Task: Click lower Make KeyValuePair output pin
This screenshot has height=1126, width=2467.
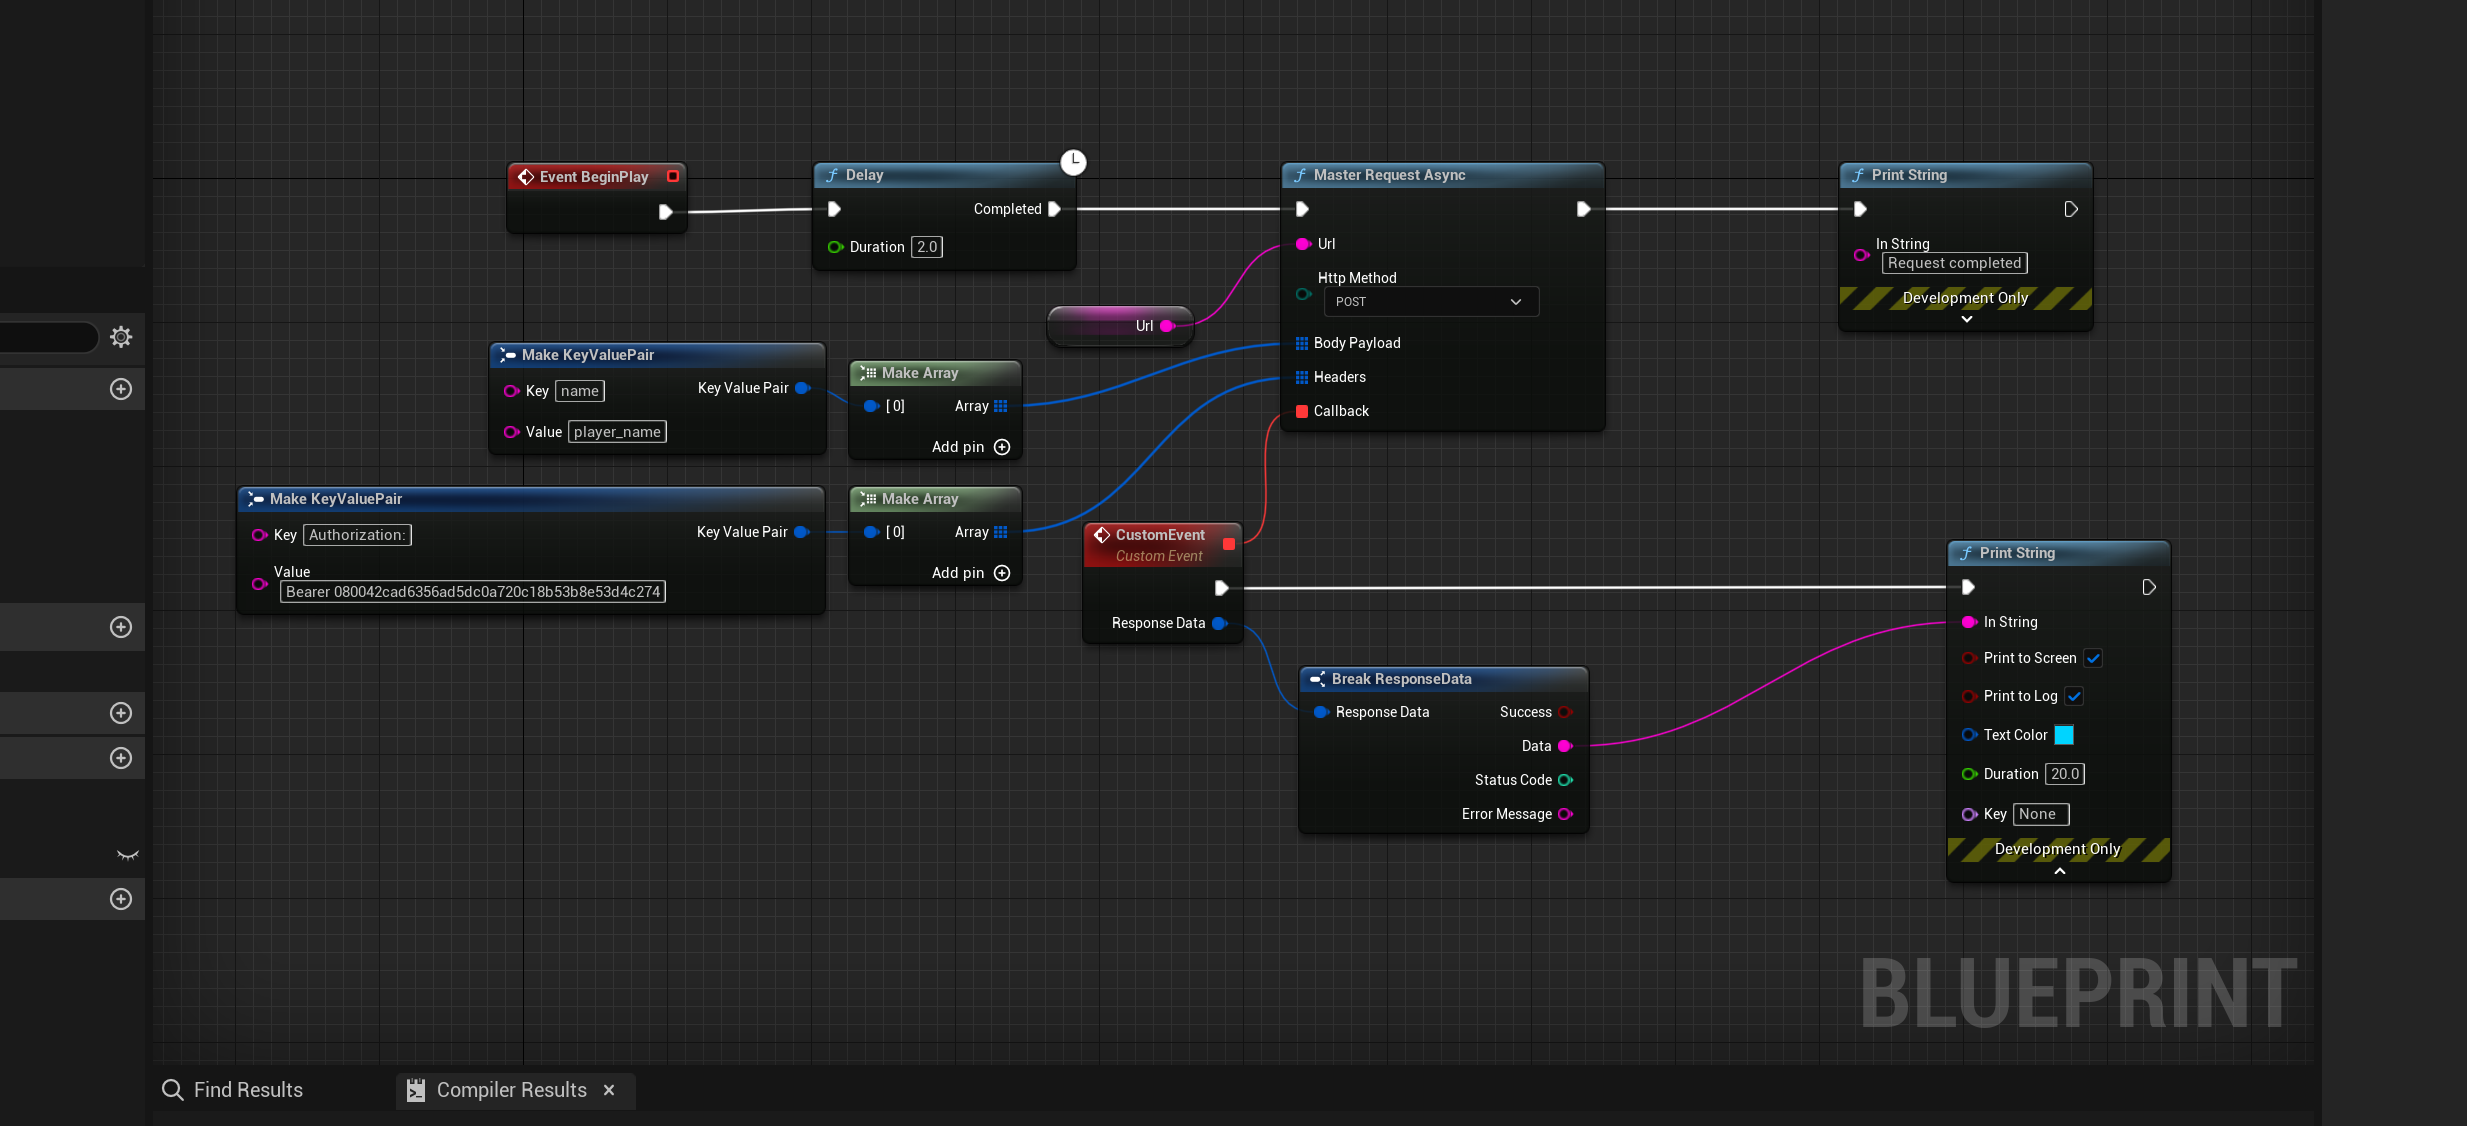Action: (801, 532)
